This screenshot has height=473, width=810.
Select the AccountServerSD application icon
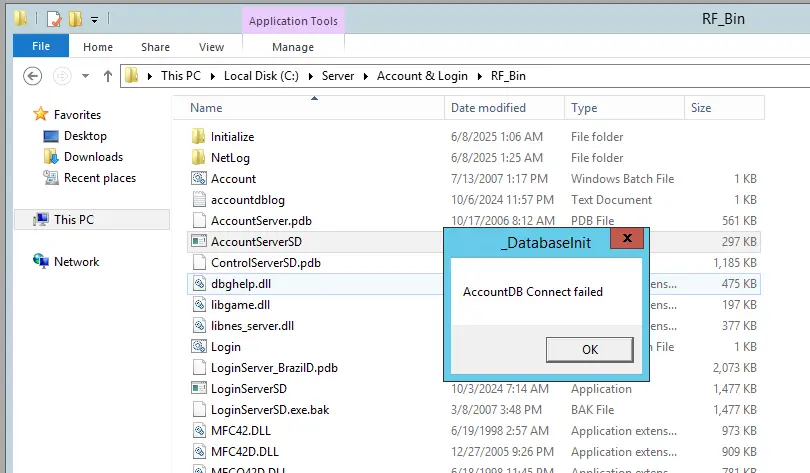pos(199,241)
